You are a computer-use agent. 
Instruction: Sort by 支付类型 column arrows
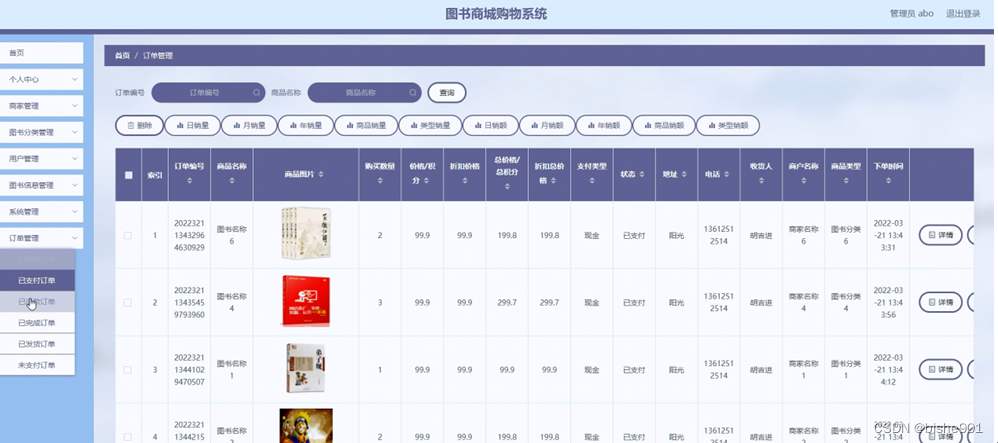point(592,181)
